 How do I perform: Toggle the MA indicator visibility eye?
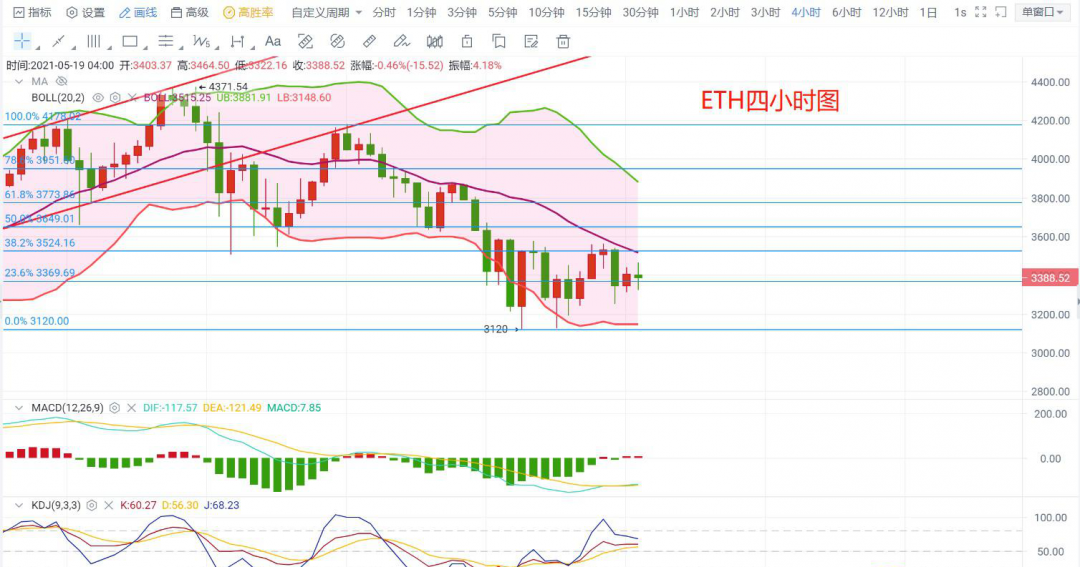pos(61,81)
